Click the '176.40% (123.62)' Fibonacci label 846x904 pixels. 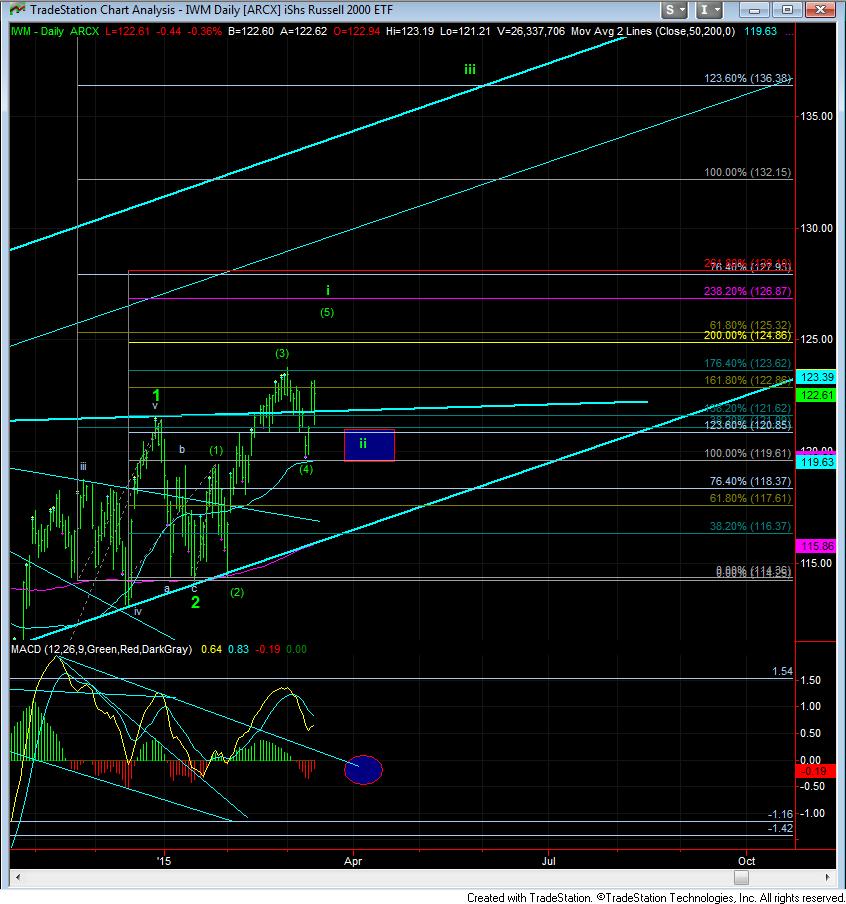[747, 363]
